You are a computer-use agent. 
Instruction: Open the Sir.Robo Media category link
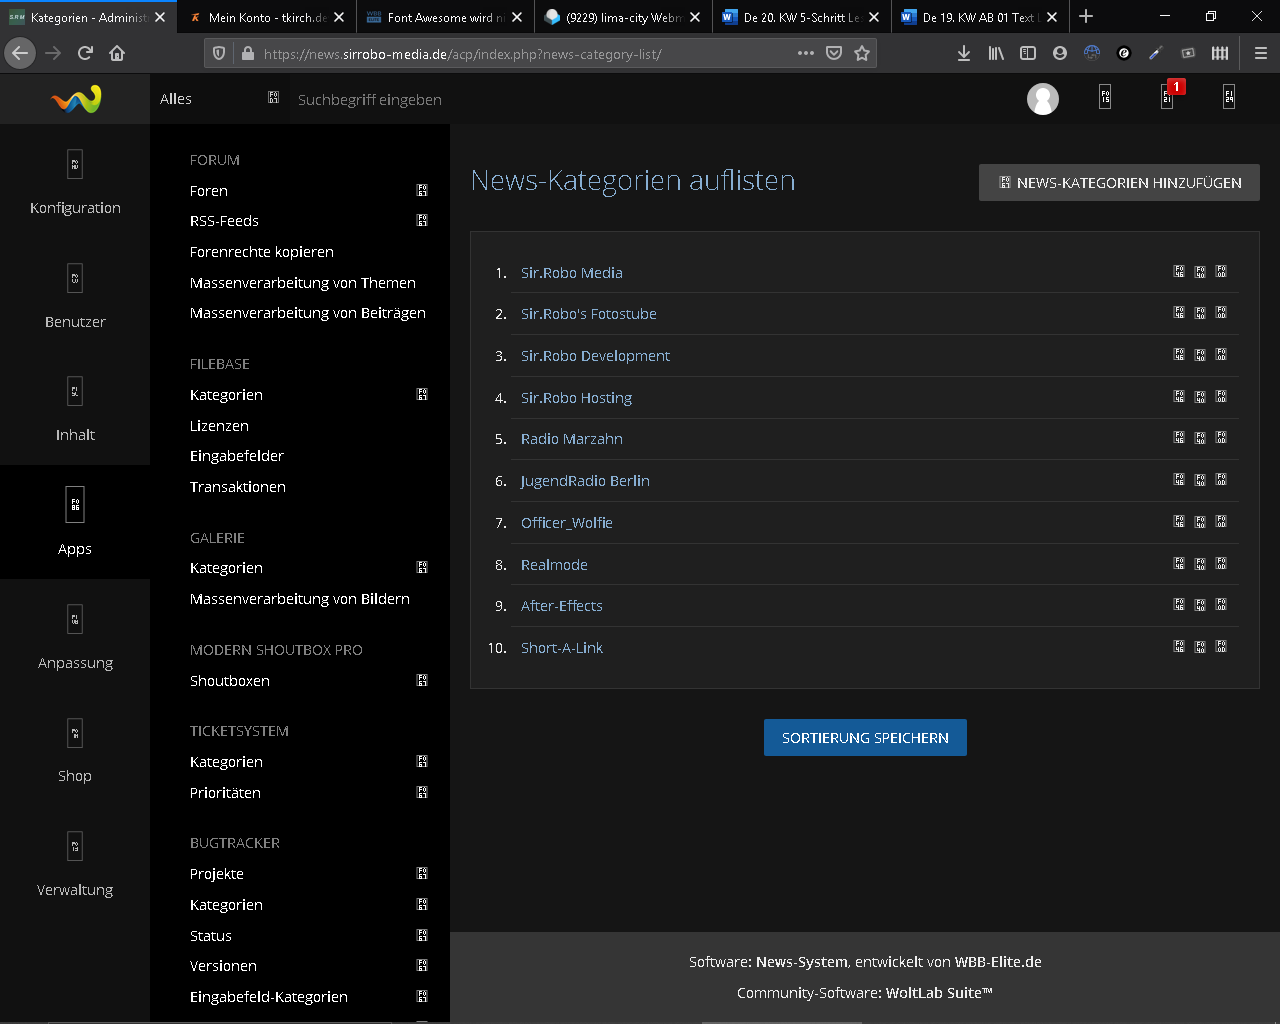point(572,272)
